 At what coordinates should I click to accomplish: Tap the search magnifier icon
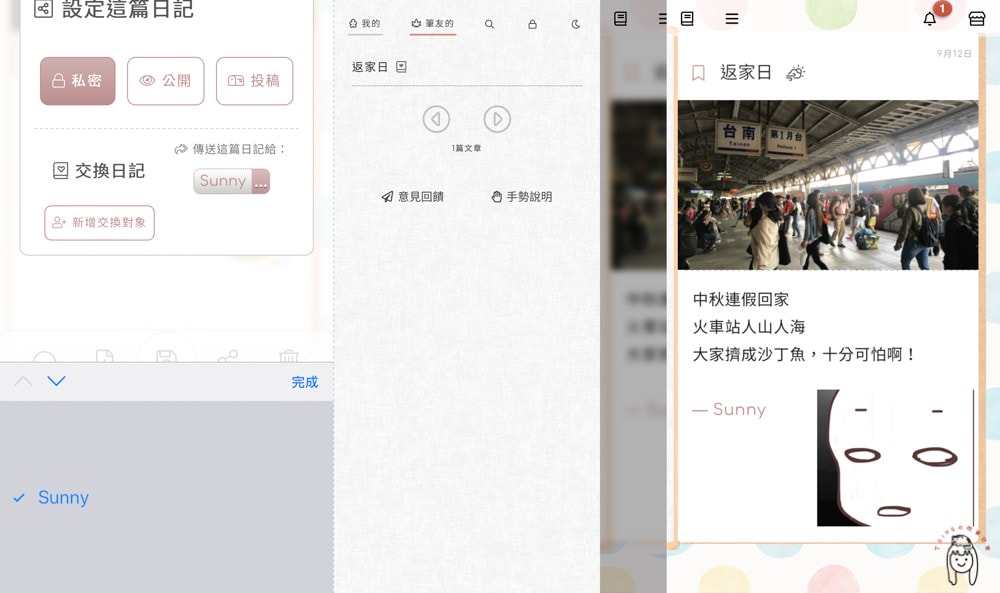[x=489, y=24]
